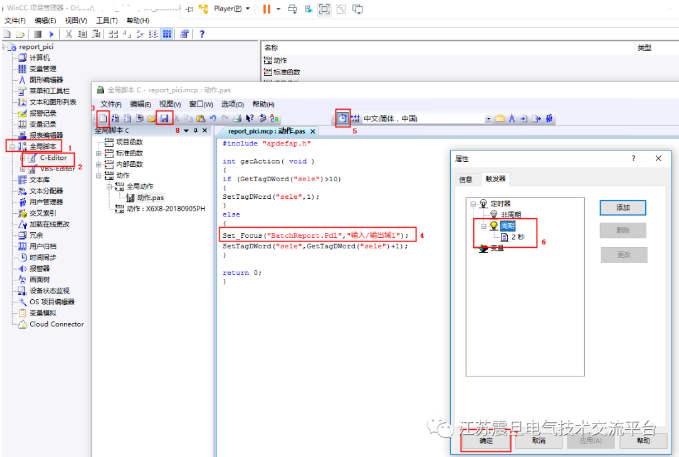Switch to the 信息 tab in 属性 dialog
Screen dimensions: 679x457
tap(466, 179)
